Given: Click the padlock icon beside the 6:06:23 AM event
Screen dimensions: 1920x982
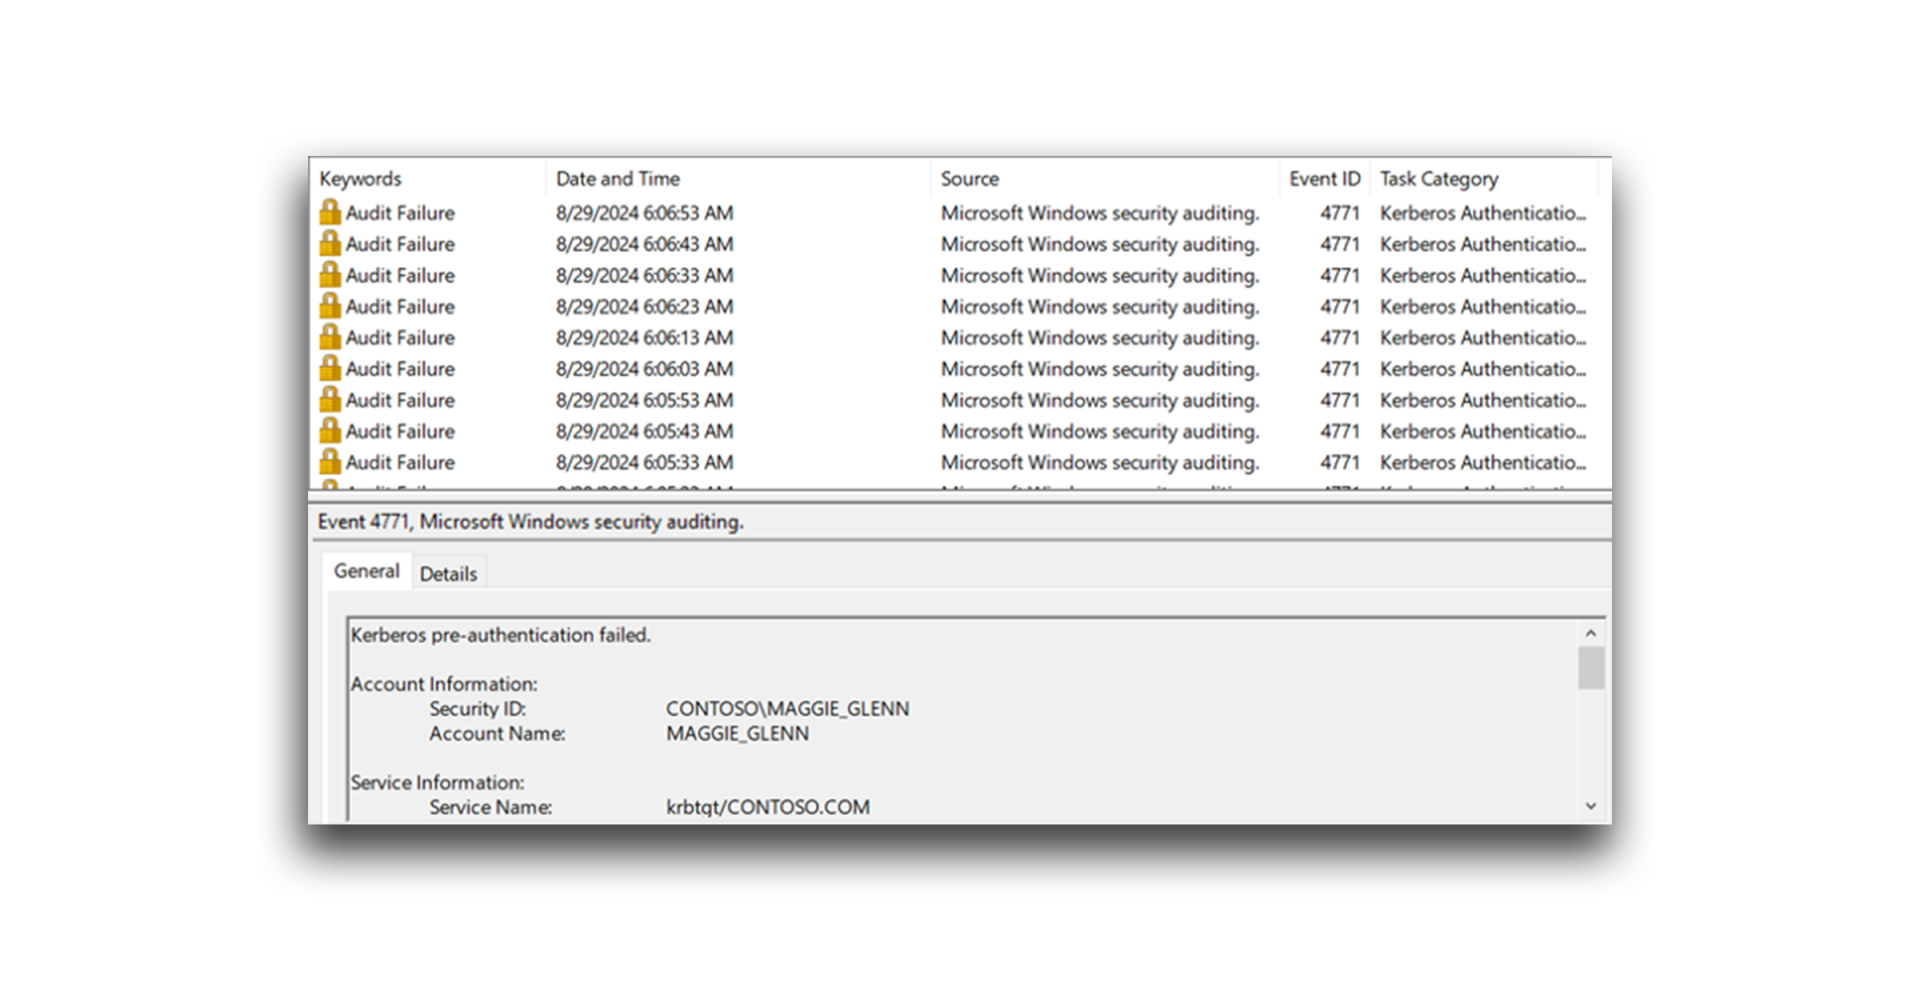Looking at the screenshot, I should [x=331, y=306].
